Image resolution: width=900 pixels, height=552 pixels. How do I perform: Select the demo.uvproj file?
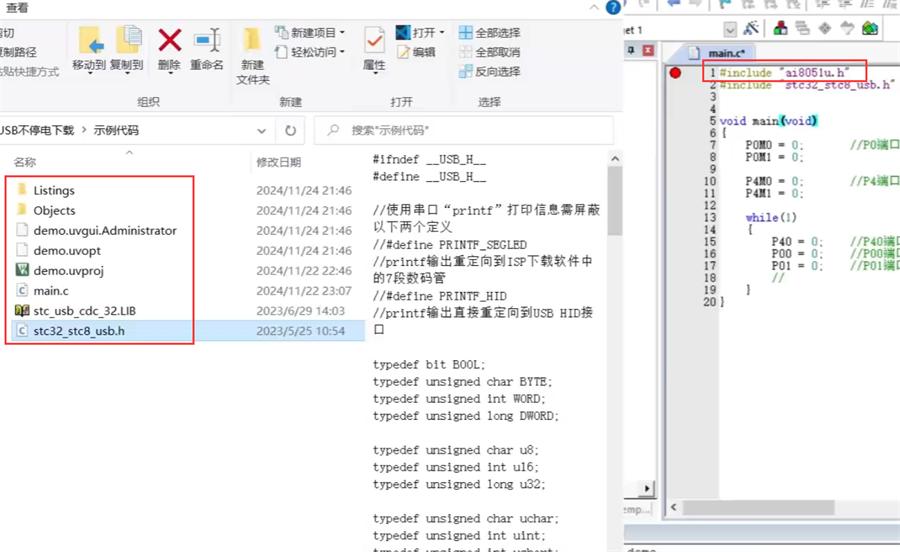coord(68,270)
